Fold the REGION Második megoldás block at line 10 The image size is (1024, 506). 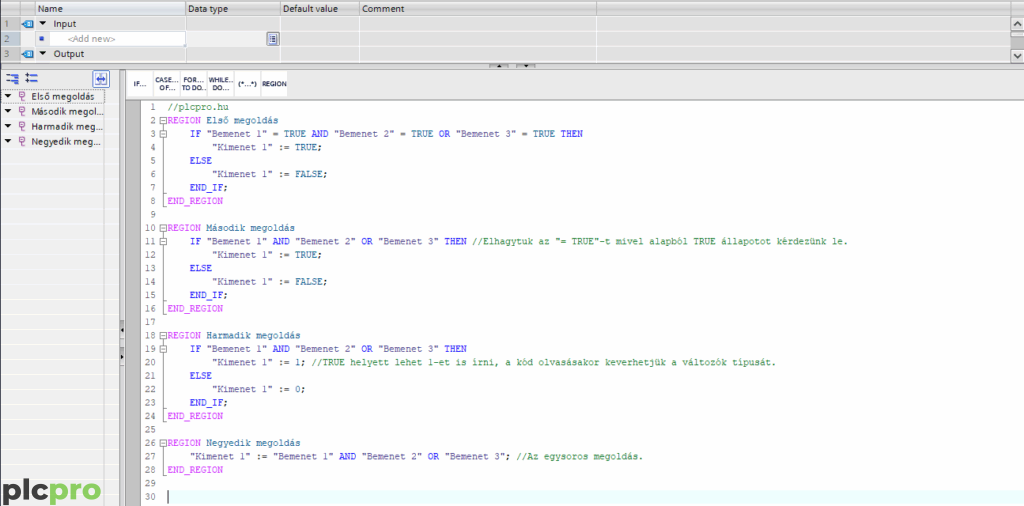coord(163,228)
